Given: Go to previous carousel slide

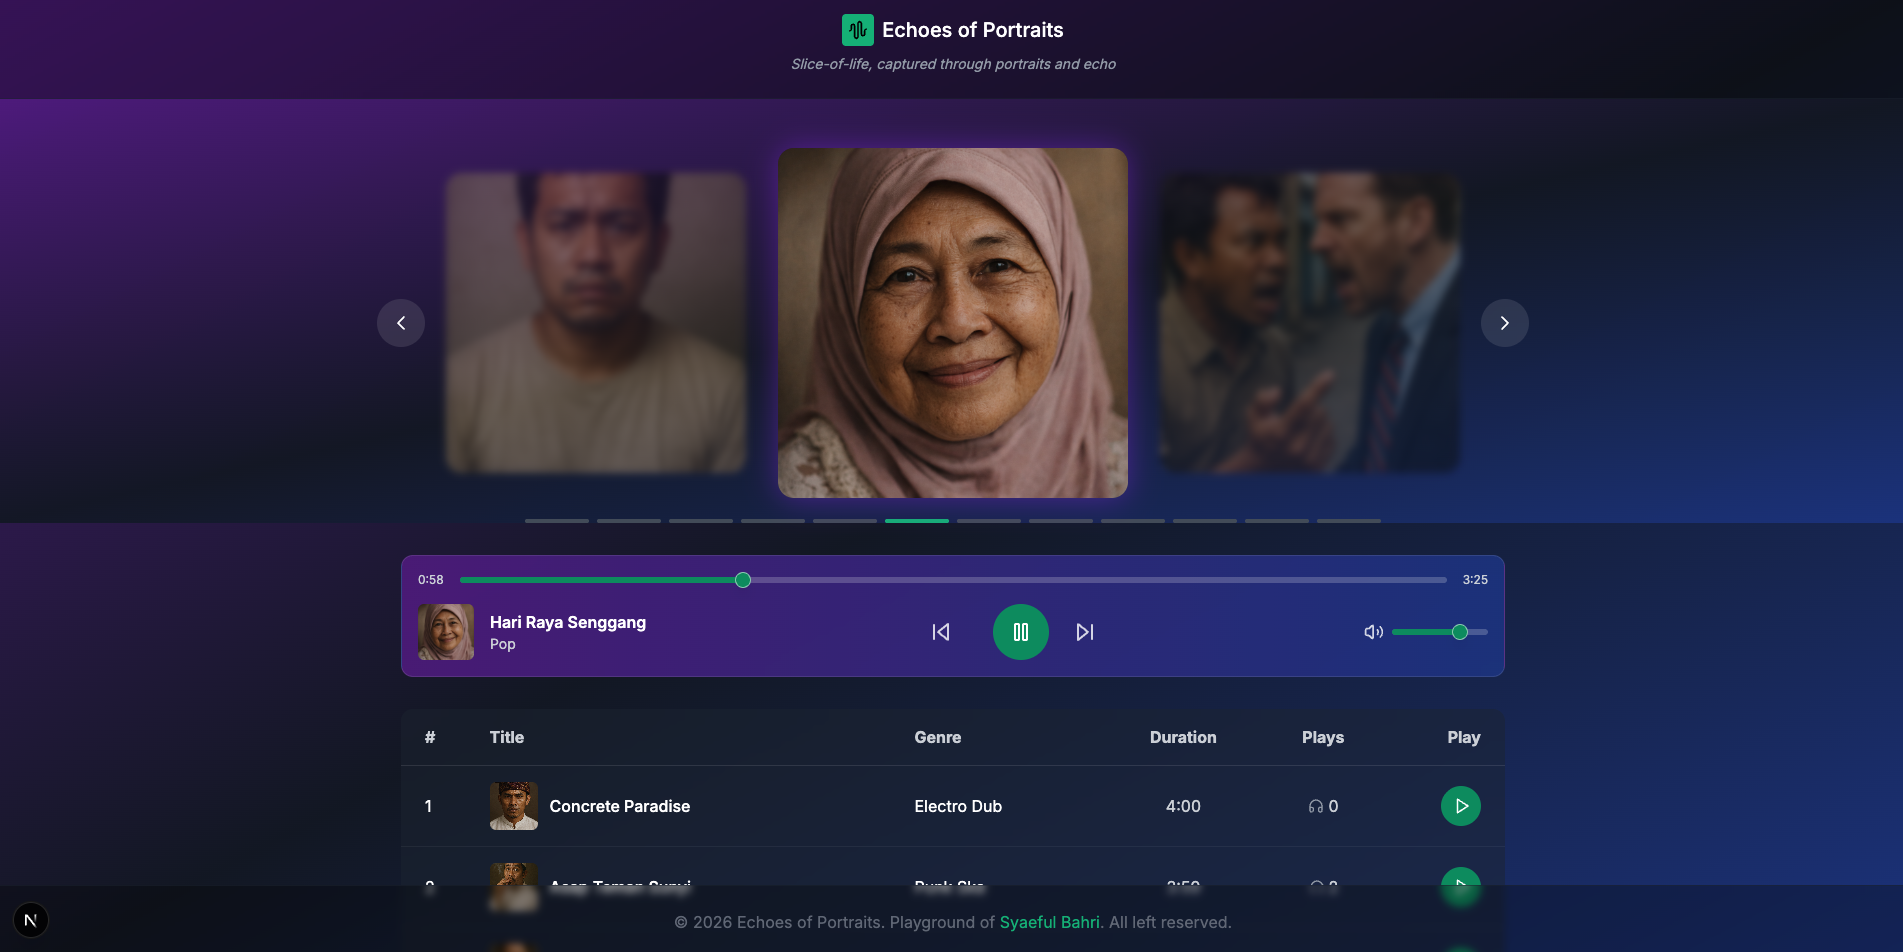Looking at the screenshot, I should tap(401, 323).
